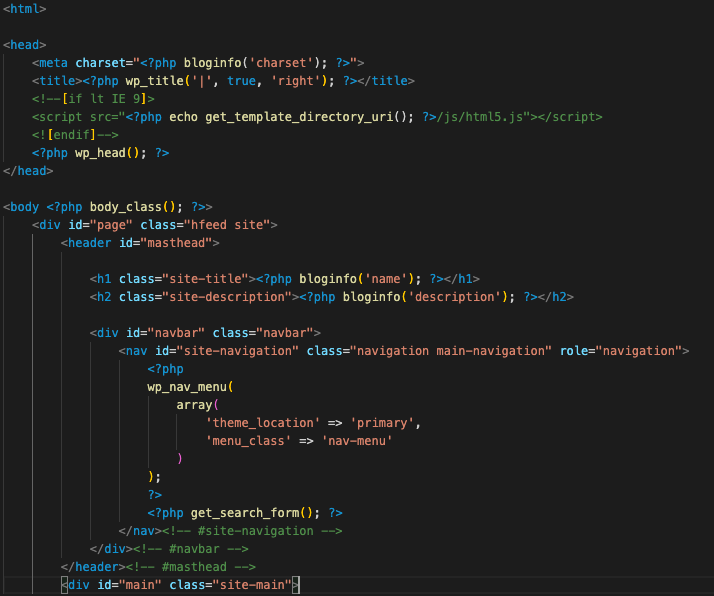The image size is (714, 596).
Task: Click get_template_directory_uri function
Action: click(299, 117)
